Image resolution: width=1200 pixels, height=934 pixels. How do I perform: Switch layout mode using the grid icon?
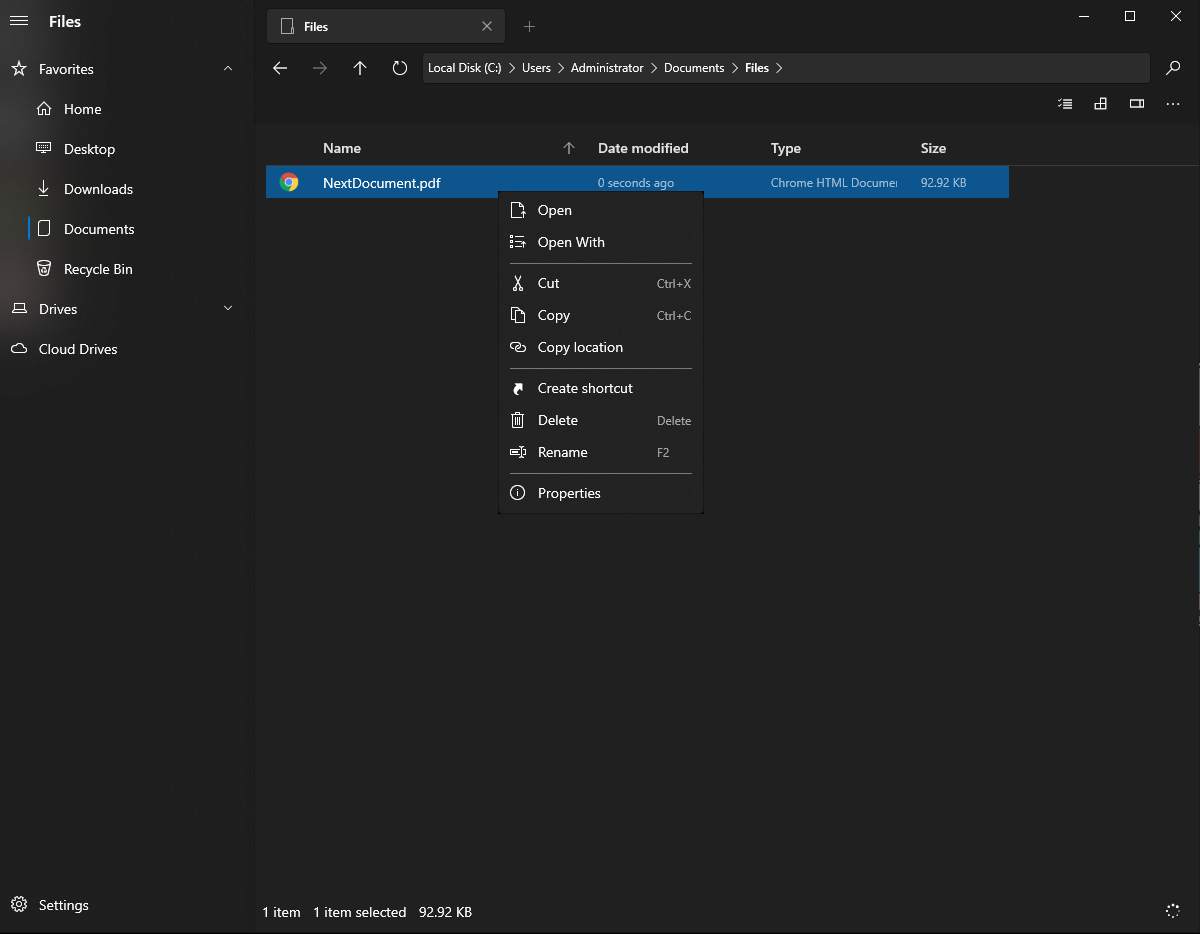(x=1100, y=103)
